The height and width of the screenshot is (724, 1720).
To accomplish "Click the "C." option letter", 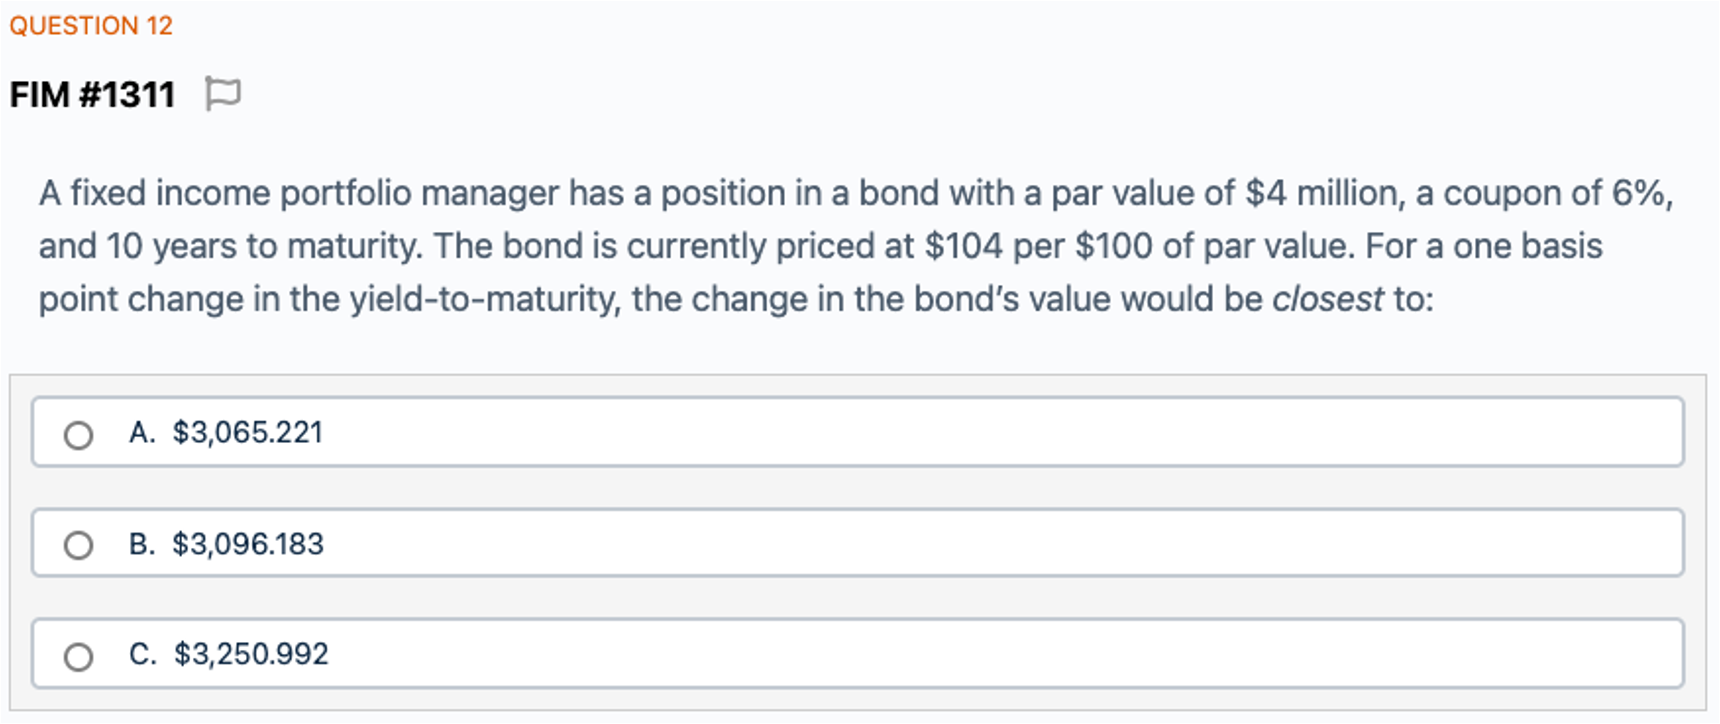I will [143, 654].
